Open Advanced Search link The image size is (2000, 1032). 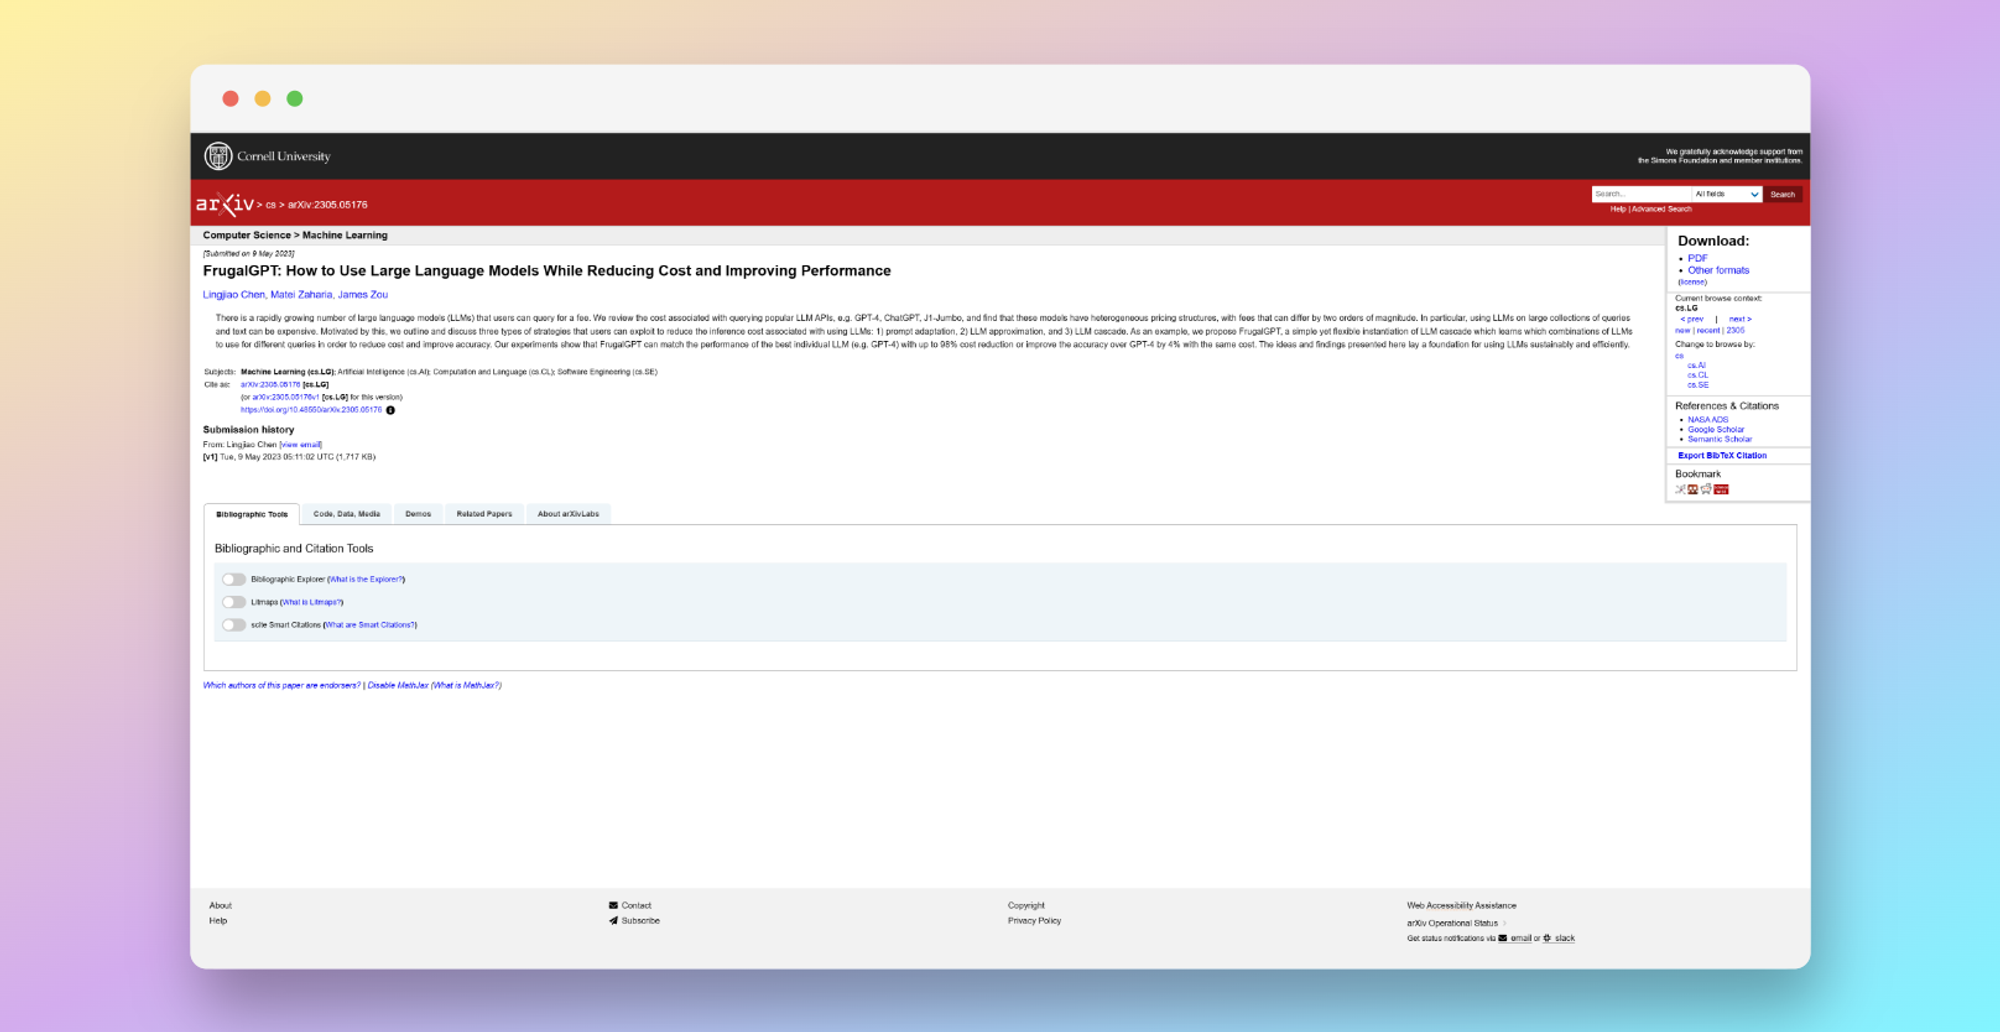pos(1662,209)
